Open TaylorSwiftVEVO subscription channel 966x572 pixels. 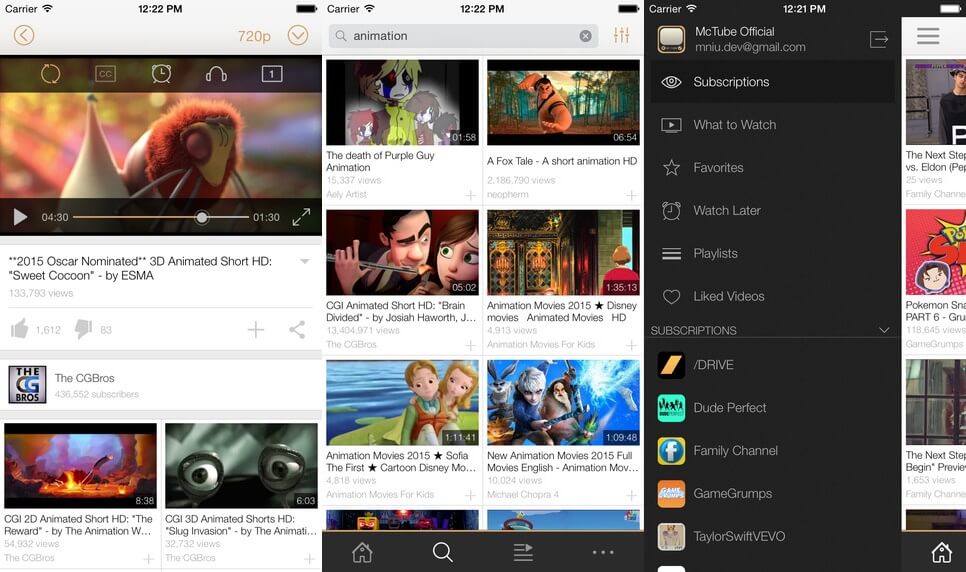click(773, 536)
